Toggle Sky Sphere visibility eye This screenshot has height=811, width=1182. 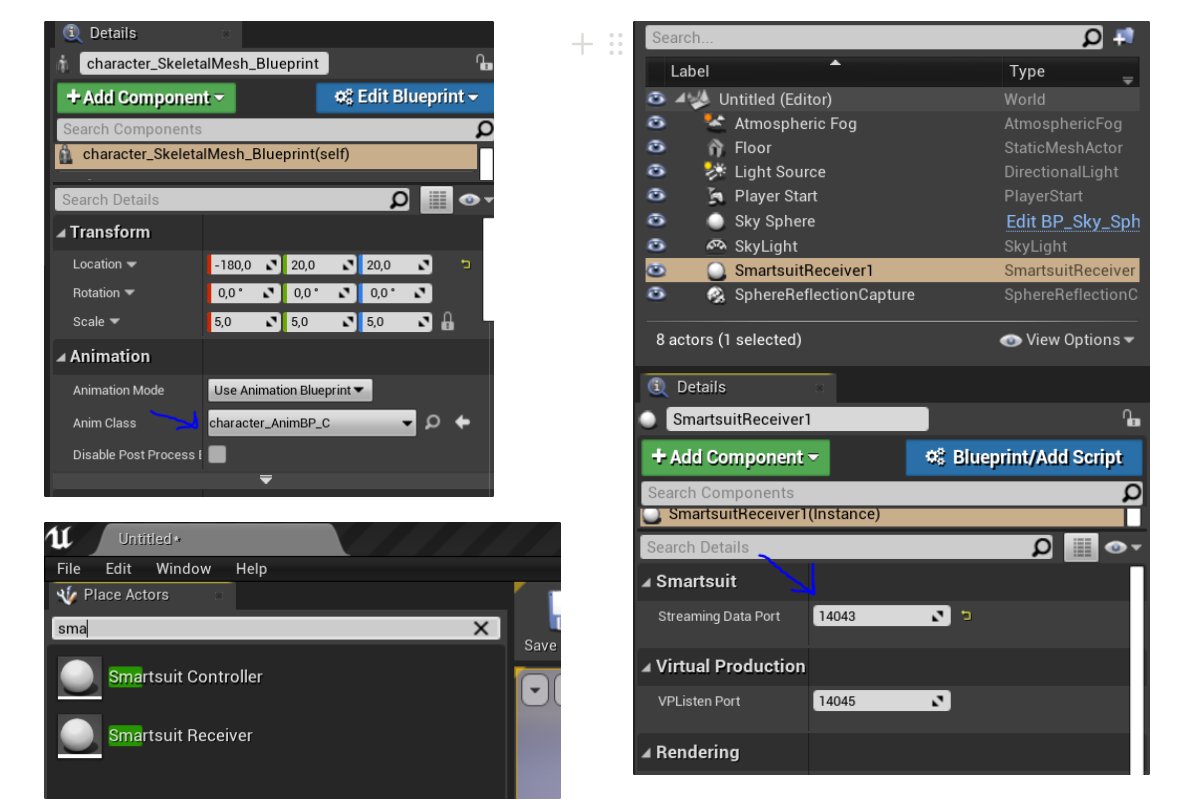[x=657, y=221]
